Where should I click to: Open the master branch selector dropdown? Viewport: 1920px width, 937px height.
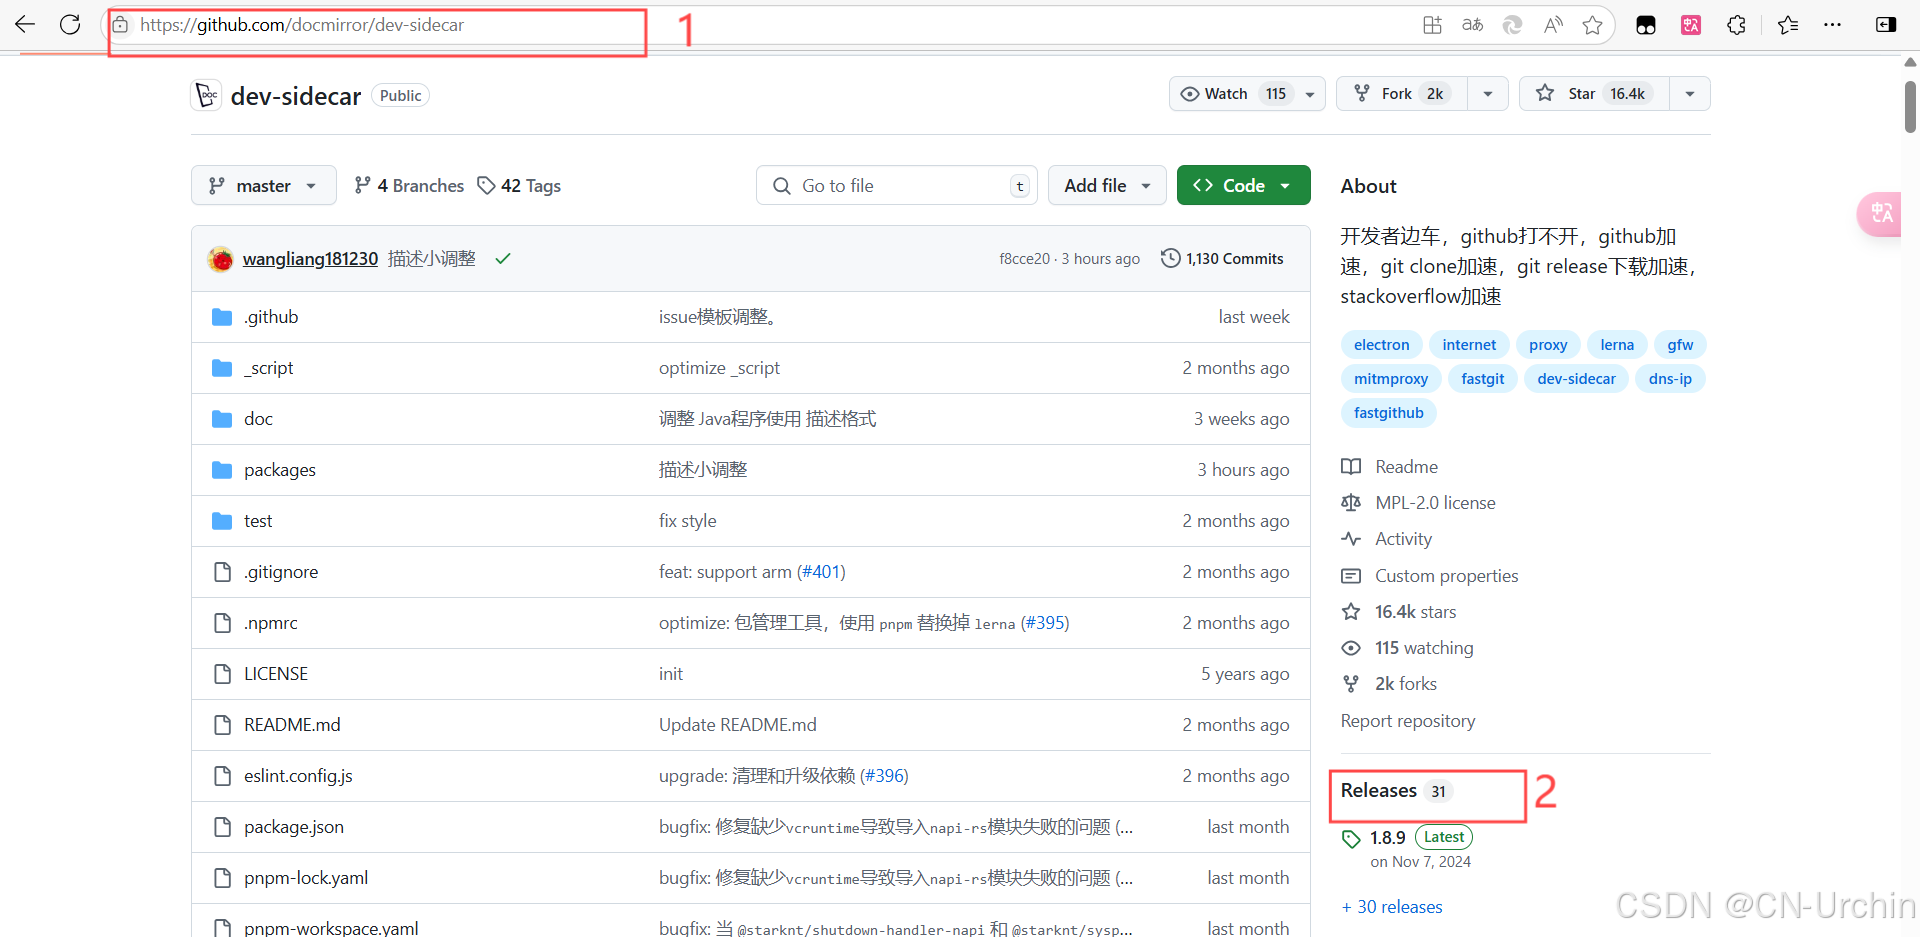pos(264,186)
